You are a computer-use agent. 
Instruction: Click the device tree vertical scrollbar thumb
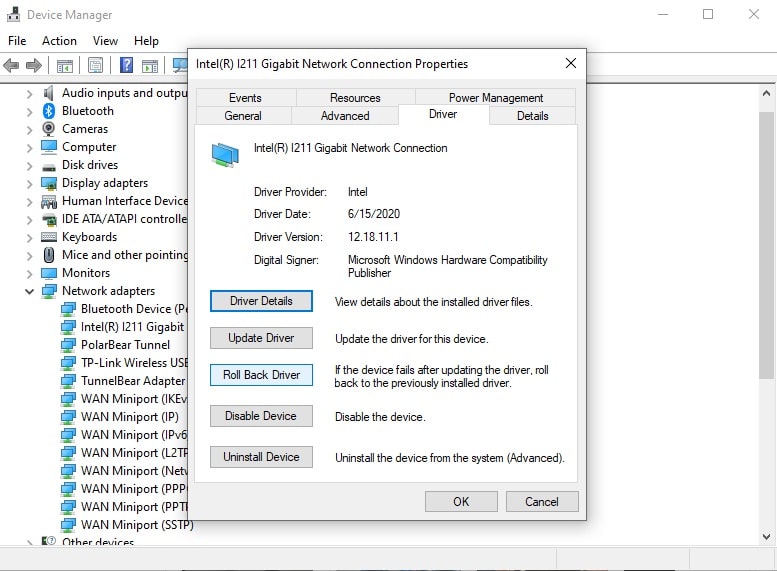coord(767,245)
